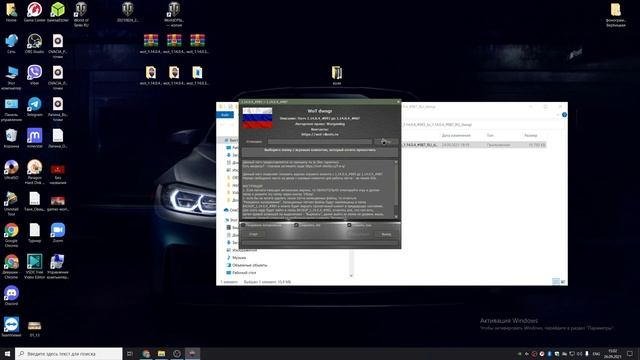This screenshot has width=640, height=360.
Task: Select the Zoom desktop shortcut
Action: (58, 233)
